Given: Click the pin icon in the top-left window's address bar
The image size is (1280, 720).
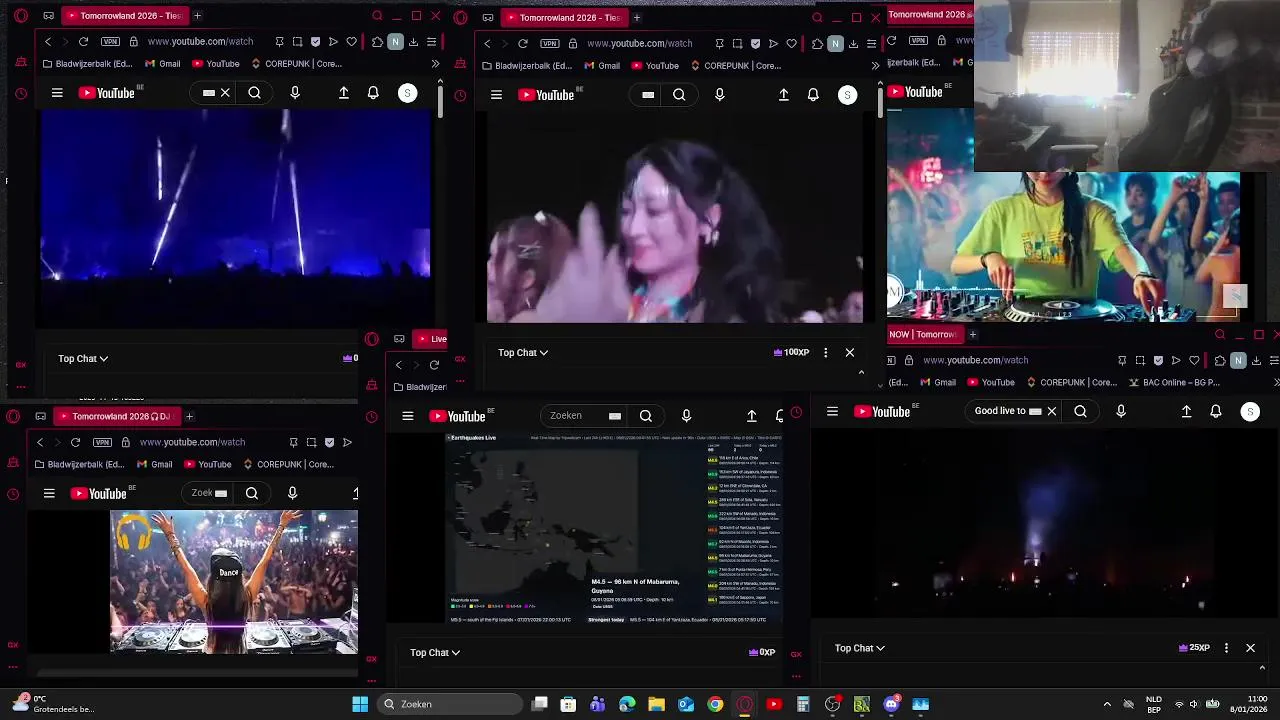Looking at the screenshot, I should (279, 42).
